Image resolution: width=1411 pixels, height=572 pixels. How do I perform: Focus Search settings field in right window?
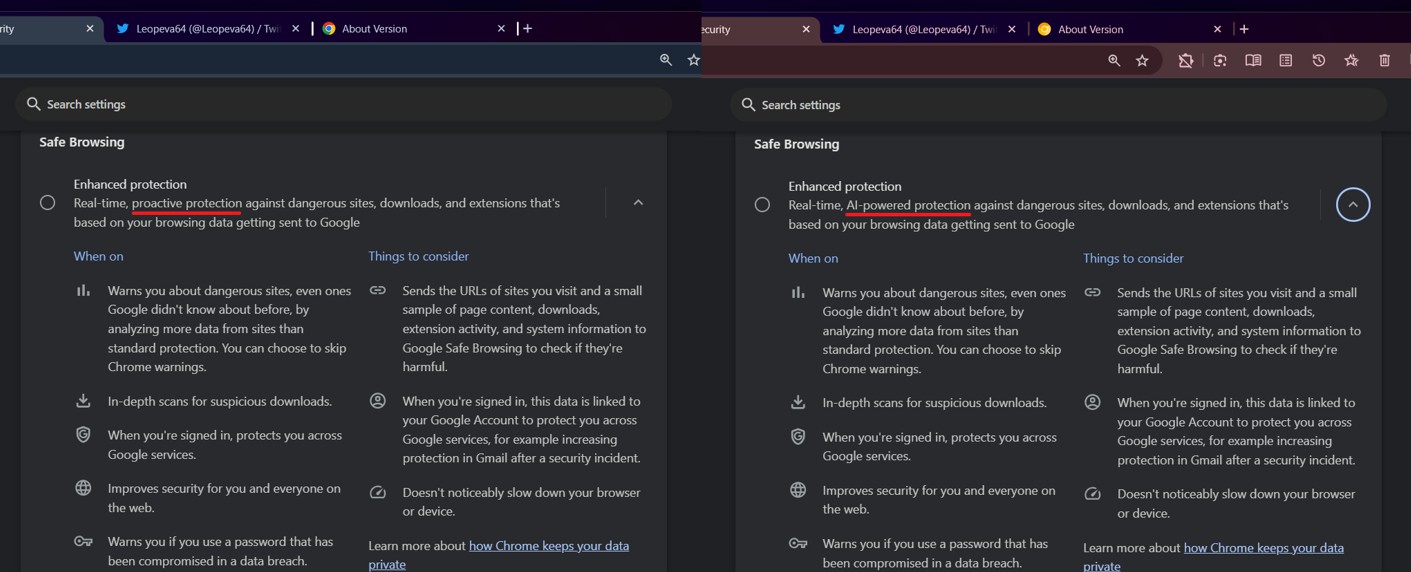[1058, 105]
